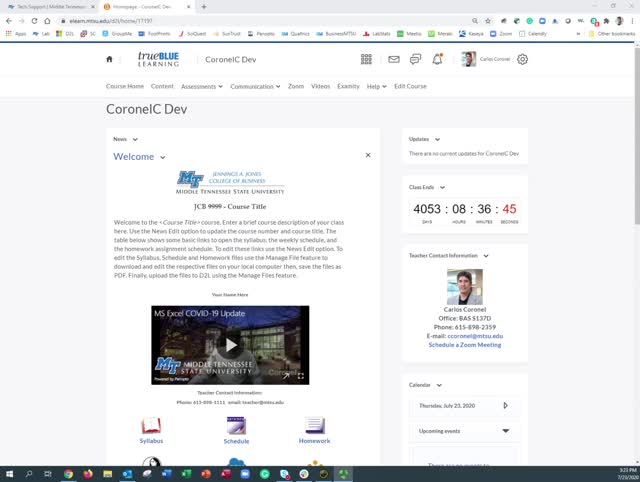Open the subscription alerts chat icon
The width and height of the screenshot is (640, 482).
pyautogui.click(x=415, y=60)
